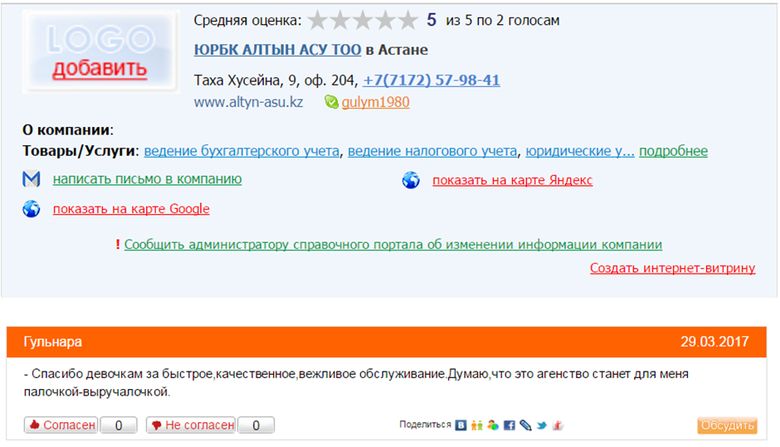Click the Обсудить discuss button
Viewport: 780px width, 447px height.
click(727, 426)
